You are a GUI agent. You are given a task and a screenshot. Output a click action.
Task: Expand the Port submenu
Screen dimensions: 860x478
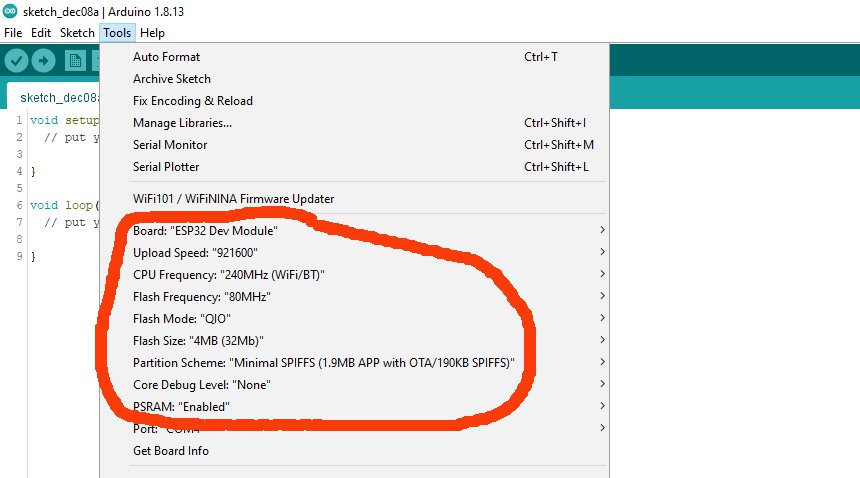[x=354, y=429]
